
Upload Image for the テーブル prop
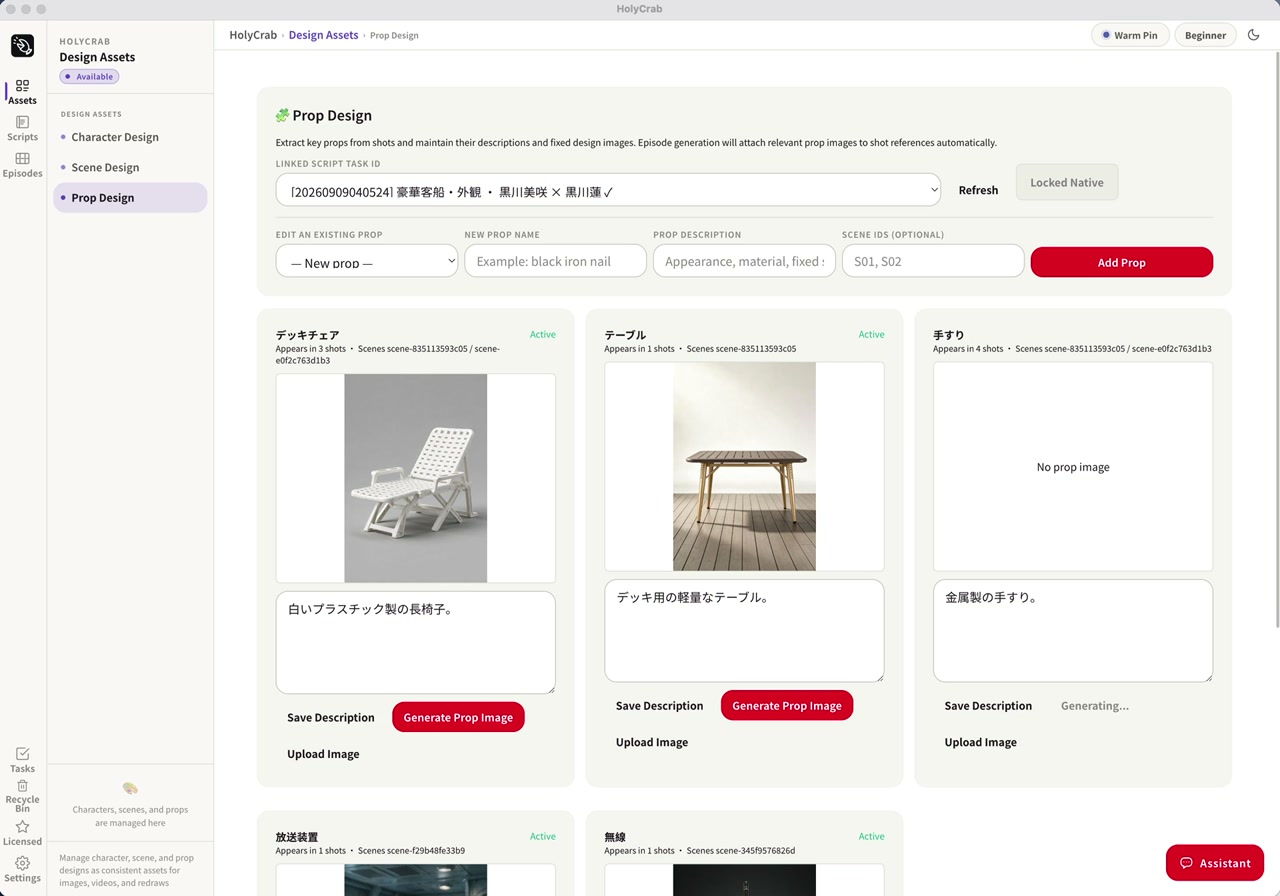pyautogui.click(x=652, y=742)
